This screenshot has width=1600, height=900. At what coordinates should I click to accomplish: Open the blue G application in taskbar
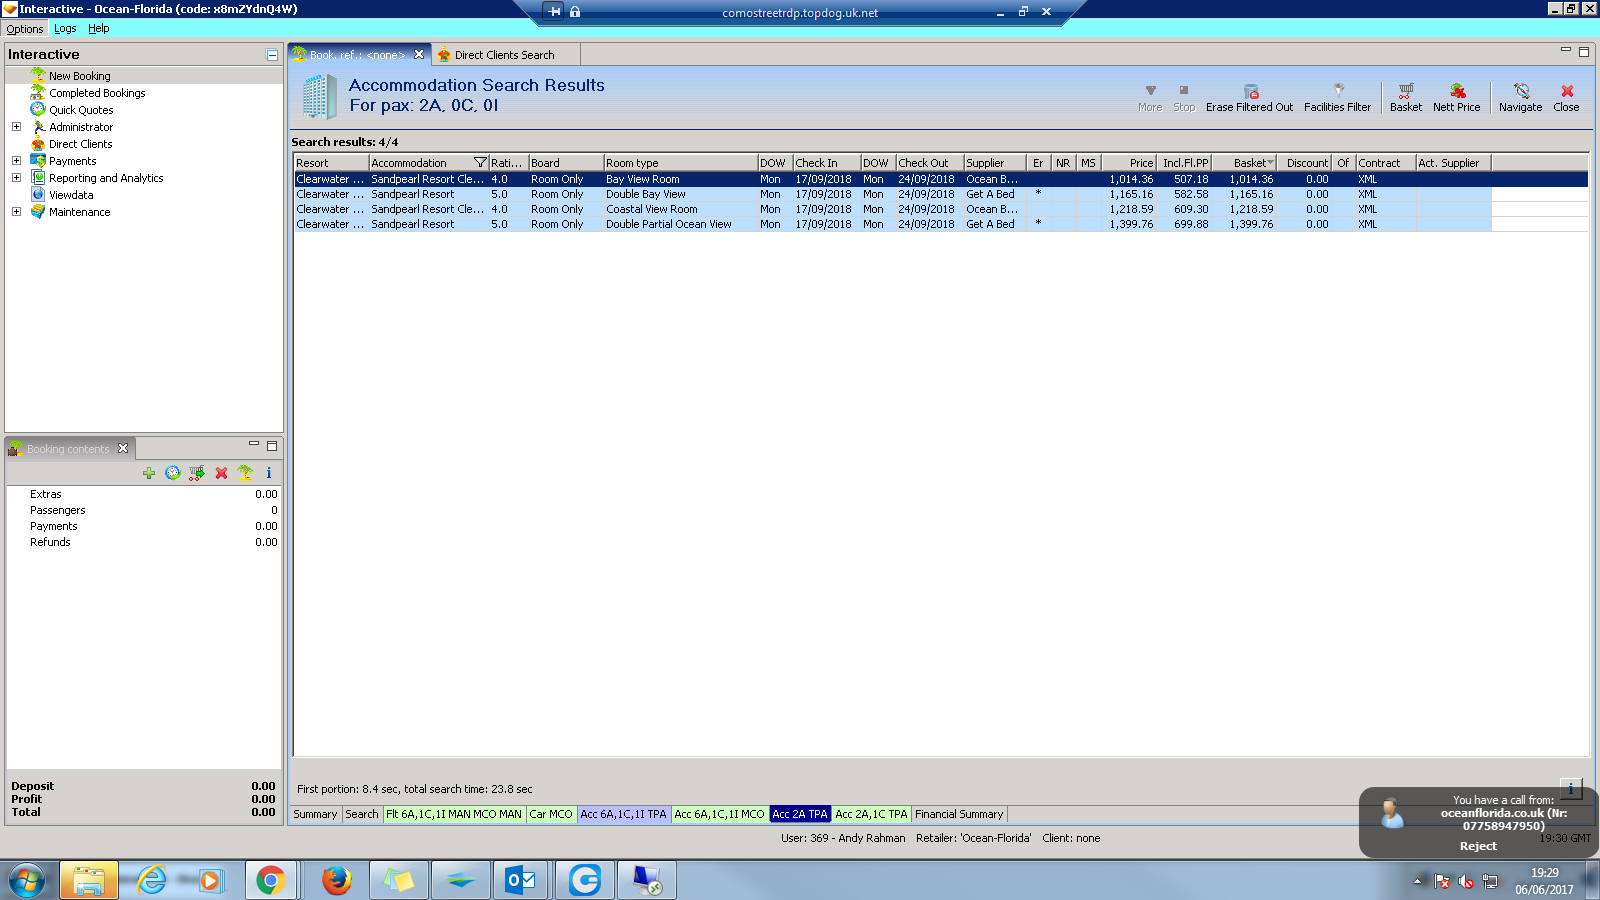tap(585, 880)
